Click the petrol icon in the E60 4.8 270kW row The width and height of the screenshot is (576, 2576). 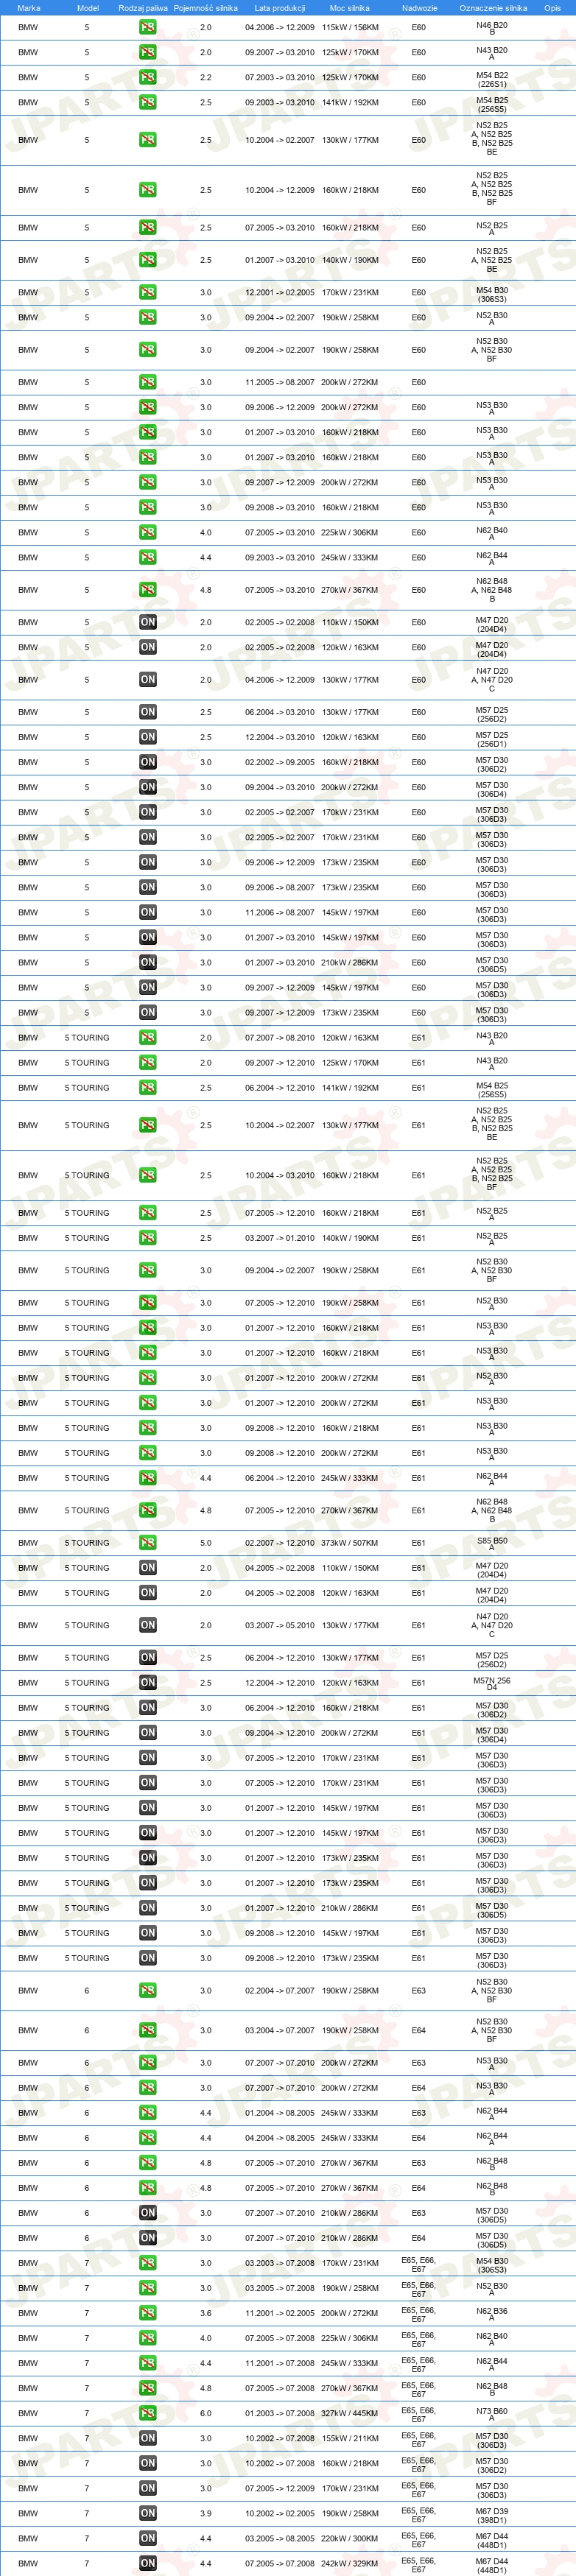[148, 590]
